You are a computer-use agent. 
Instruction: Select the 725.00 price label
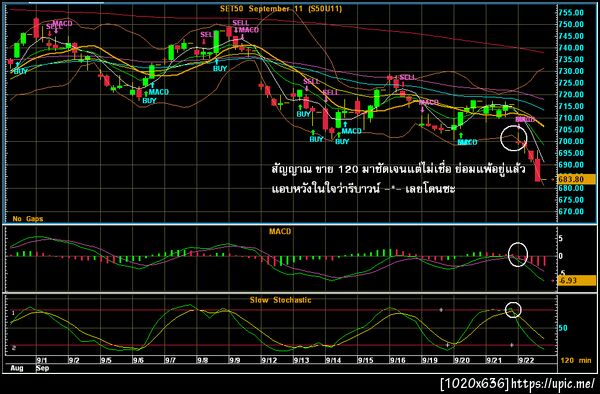(571, 83)
